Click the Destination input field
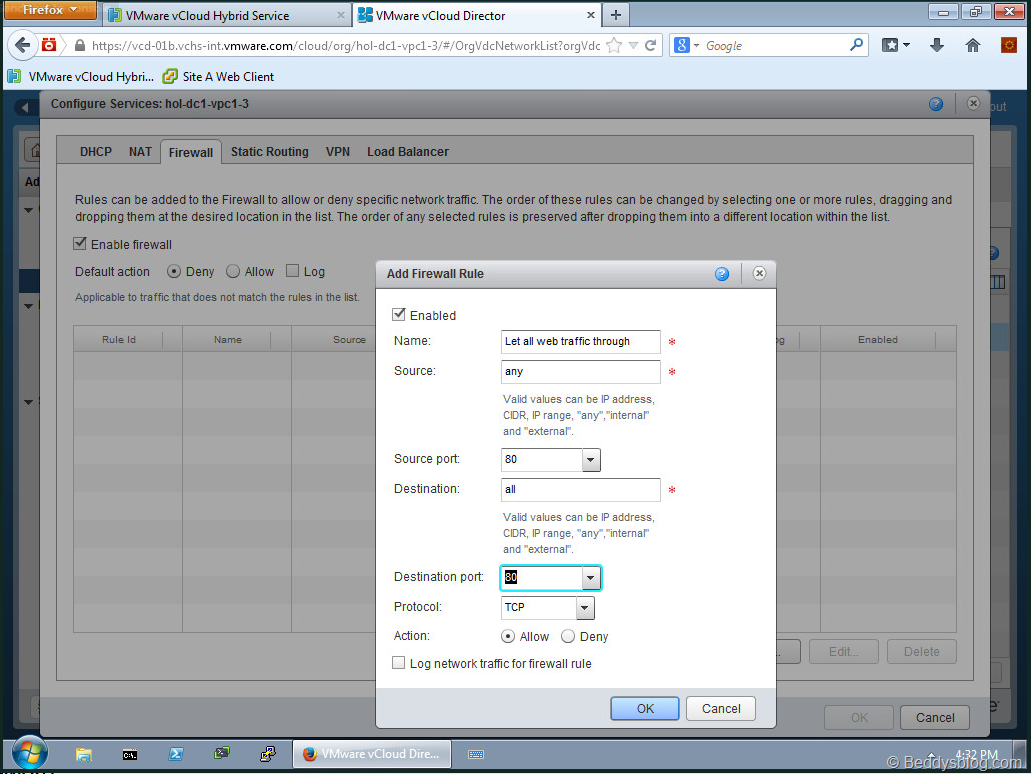This screenshot has width=1031, height=774. 581,490
